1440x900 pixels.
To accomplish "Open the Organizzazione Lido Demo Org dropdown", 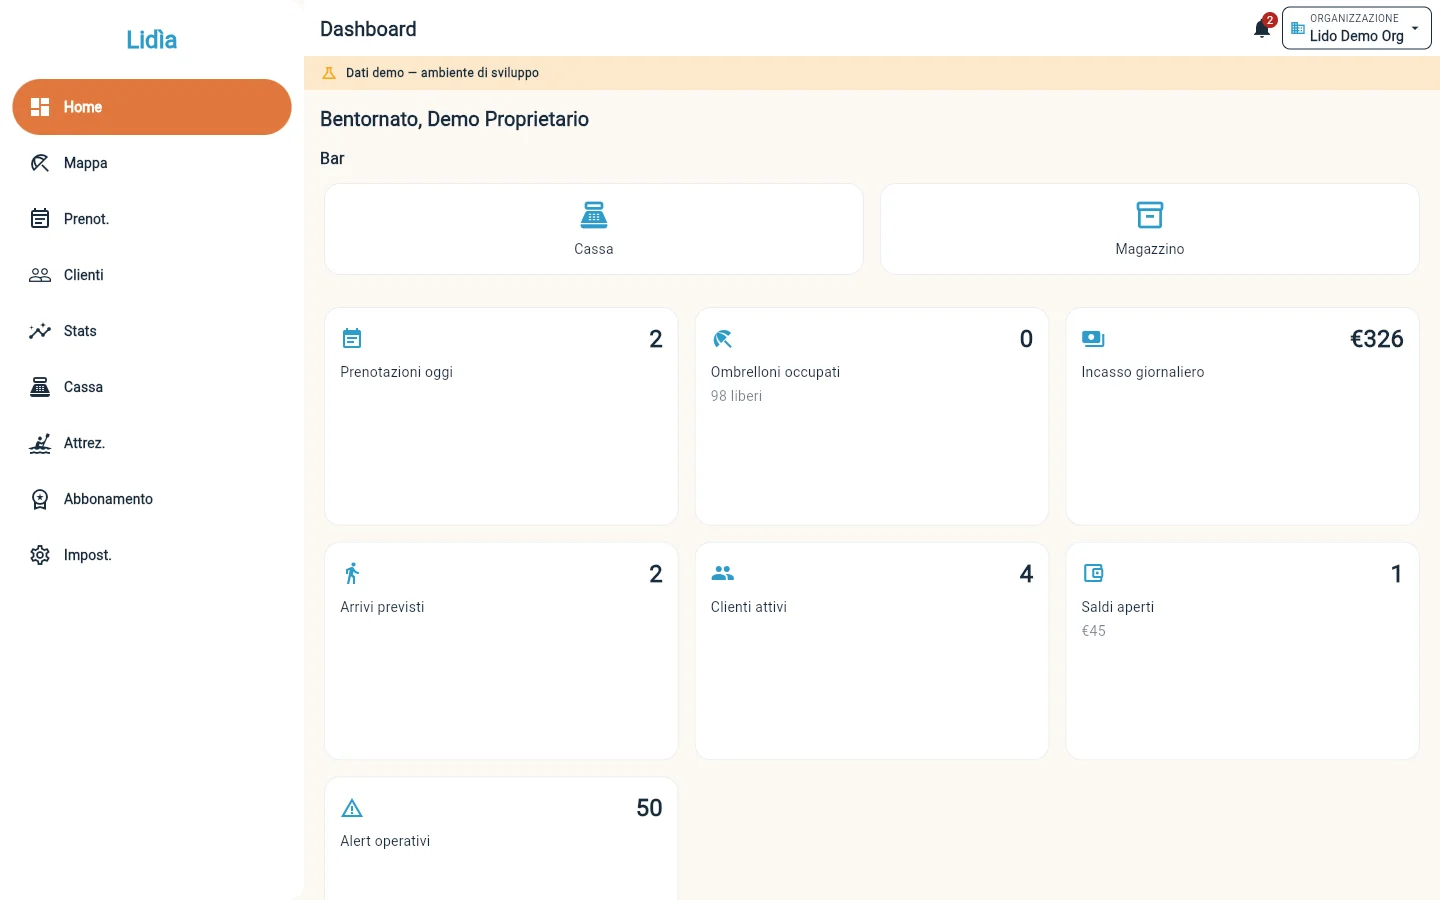I will pyautogui.click(x=1356, y=28).
